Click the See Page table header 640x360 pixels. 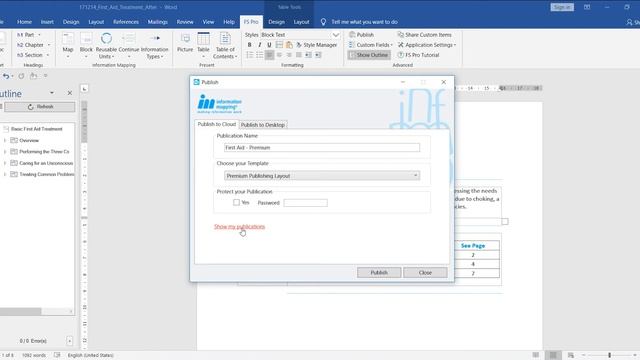tap(473, 246)
